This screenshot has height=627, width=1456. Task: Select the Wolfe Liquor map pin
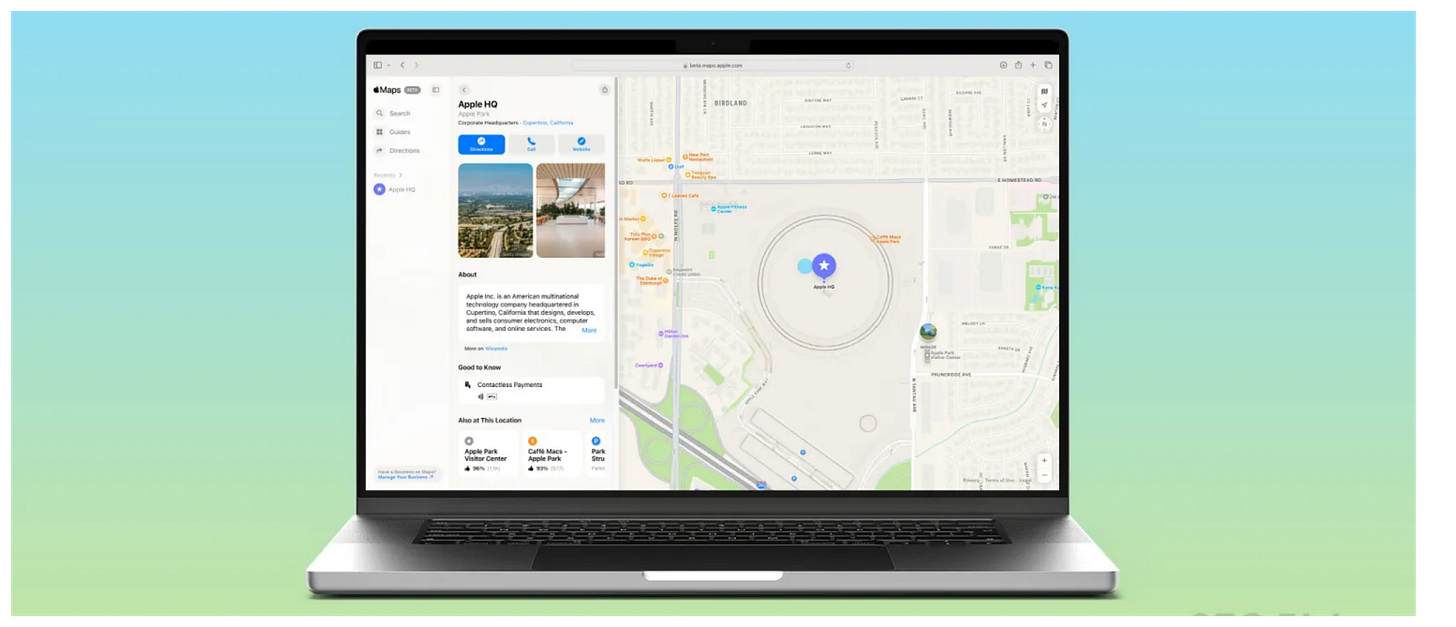coord(671,160)
